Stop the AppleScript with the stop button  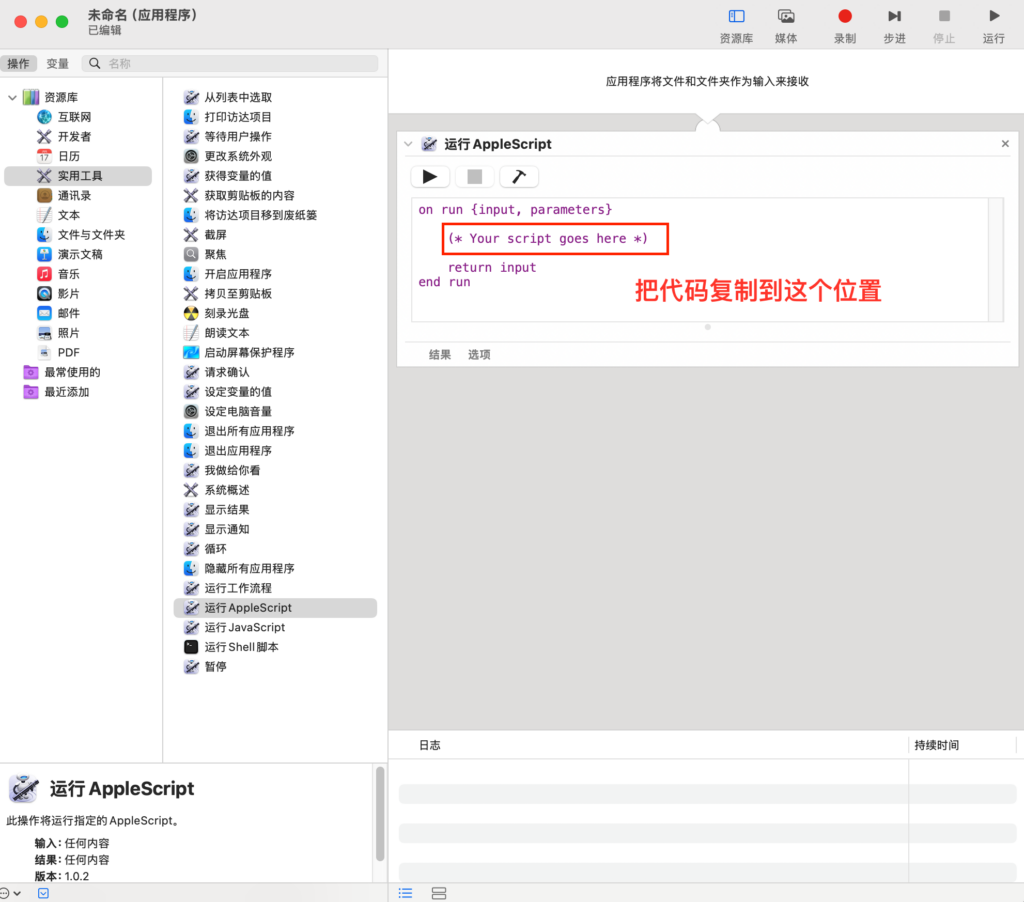point(473,176)
